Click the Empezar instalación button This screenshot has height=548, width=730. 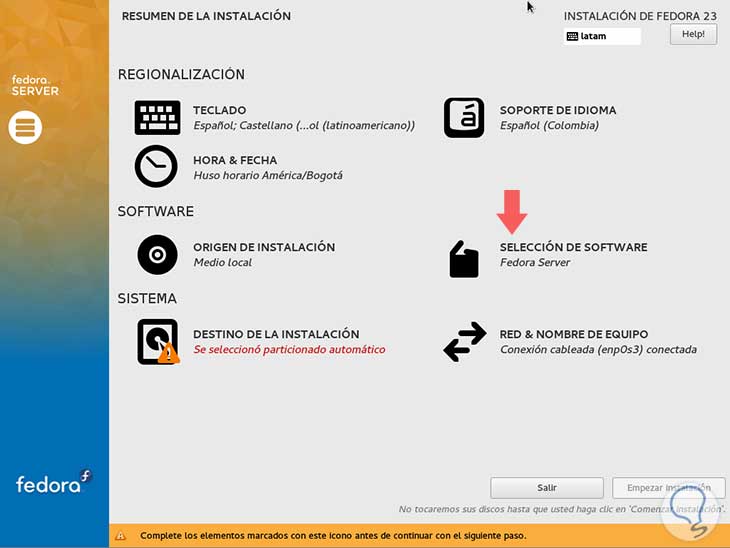[669, 487]
